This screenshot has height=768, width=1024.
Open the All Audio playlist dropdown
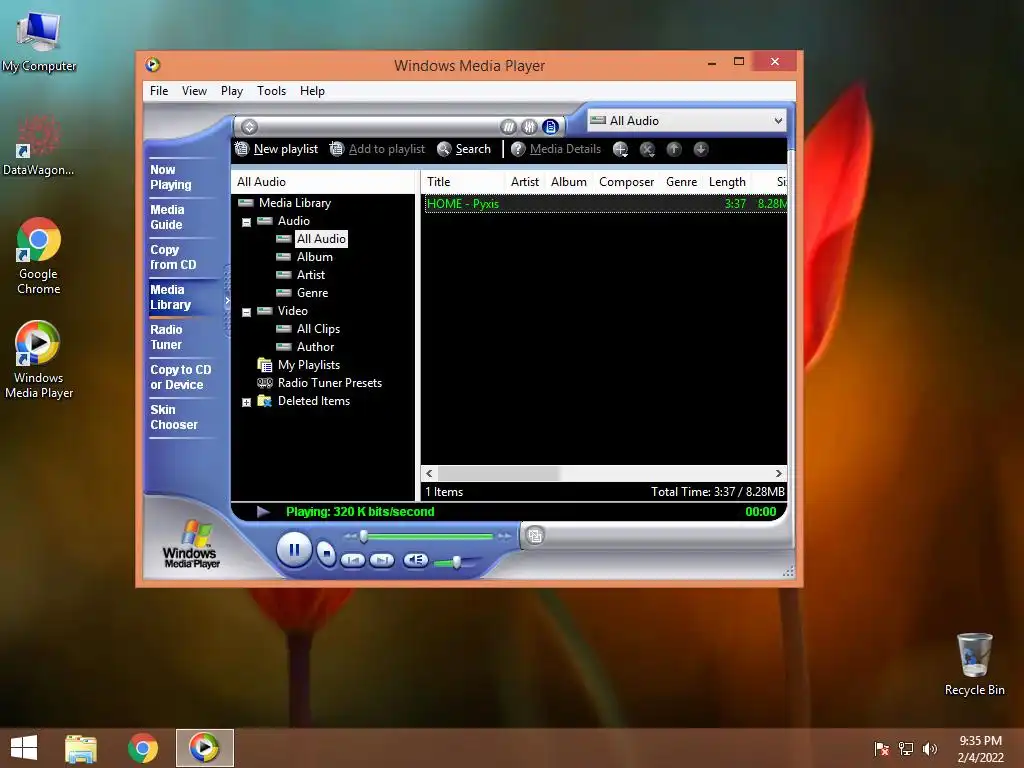tap(687, 120)
